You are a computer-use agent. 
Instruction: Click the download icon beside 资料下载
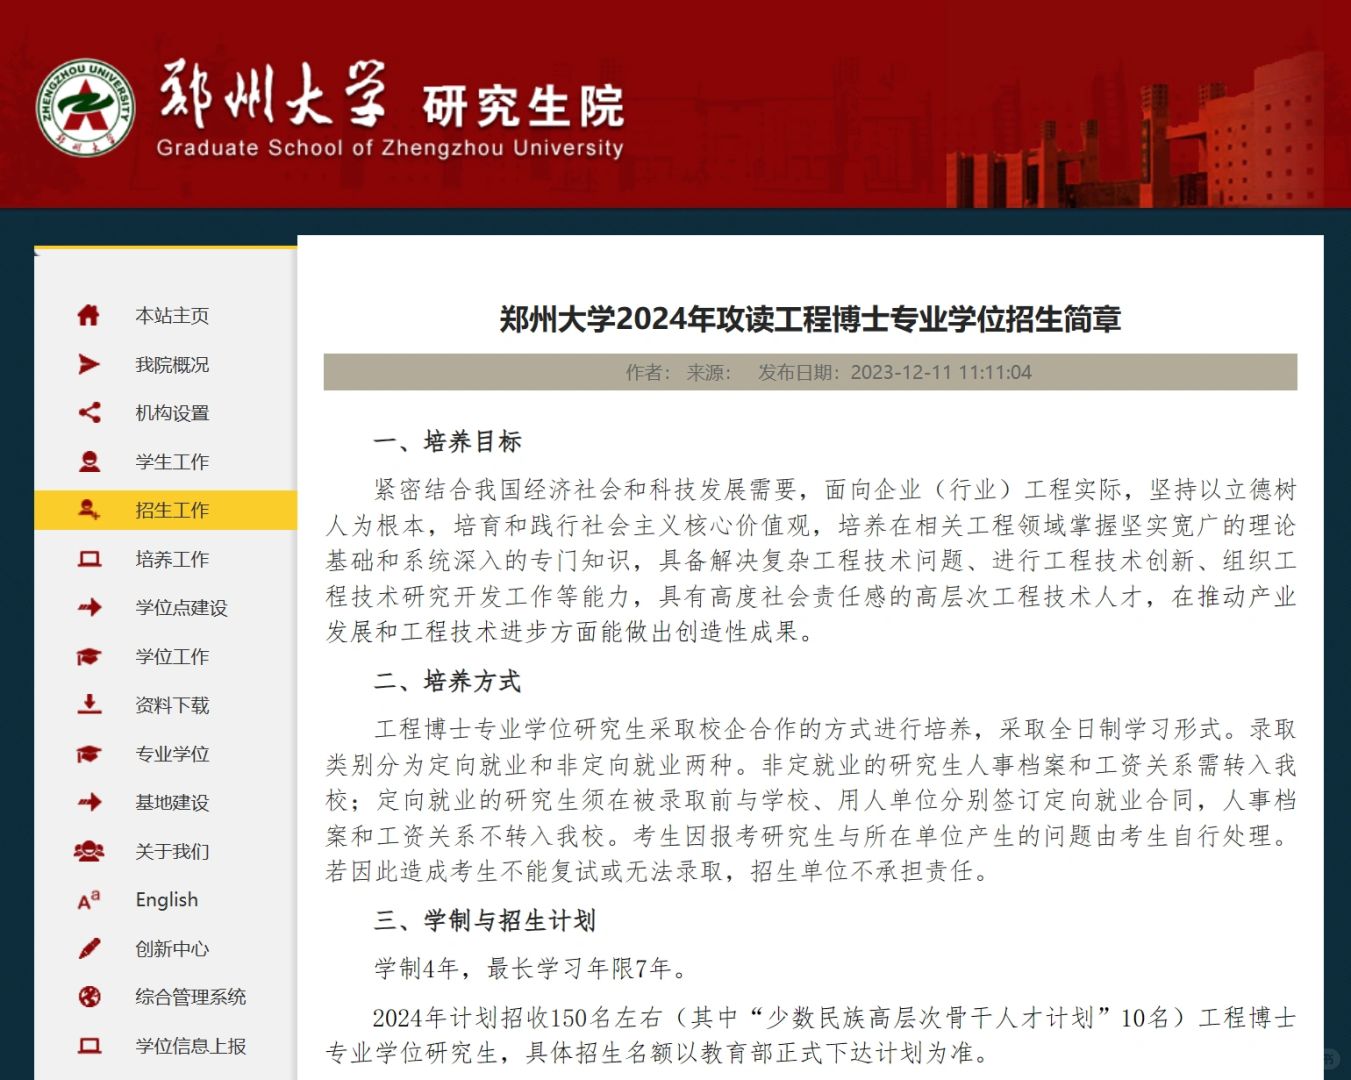(89, 704)
